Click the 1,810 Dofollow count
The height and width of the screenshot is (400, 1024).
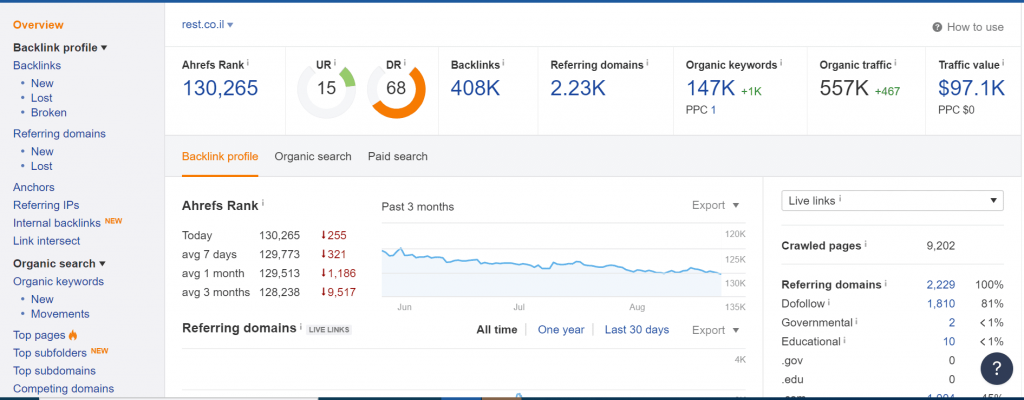(x=941, y=303)
